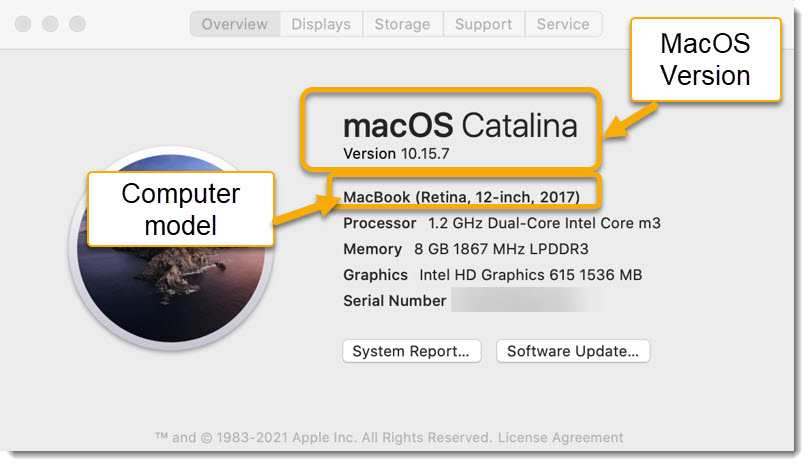
Task: Open the License Agreement link
Action: coord(560,437)
